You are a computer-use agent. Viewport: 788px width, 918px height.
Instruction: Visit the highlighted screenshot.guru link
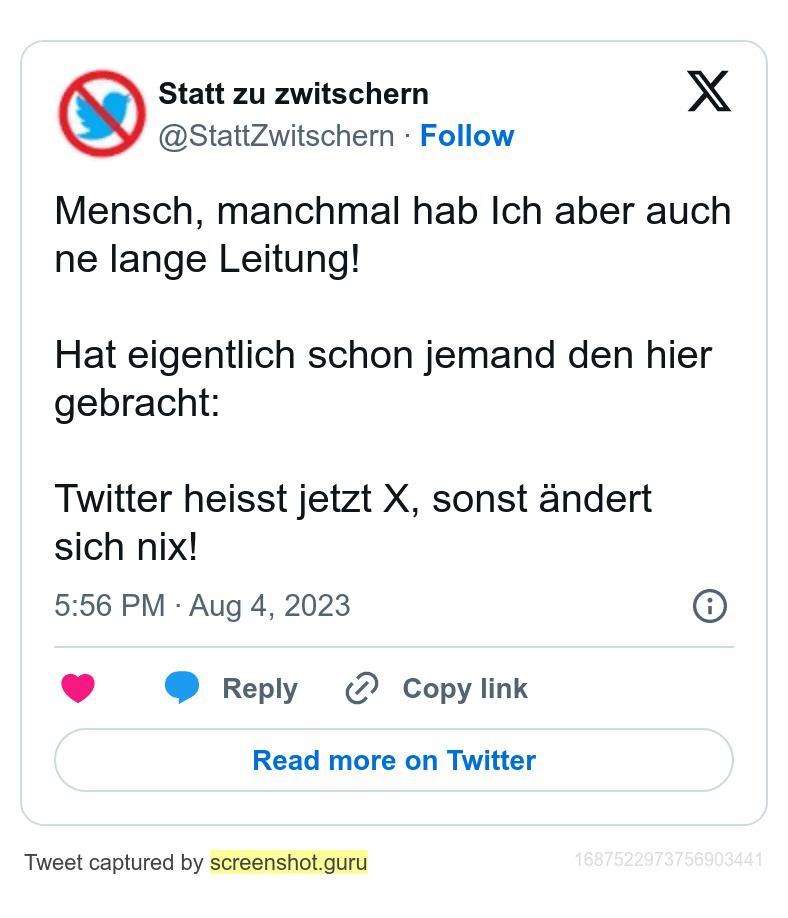click(289, 862)
